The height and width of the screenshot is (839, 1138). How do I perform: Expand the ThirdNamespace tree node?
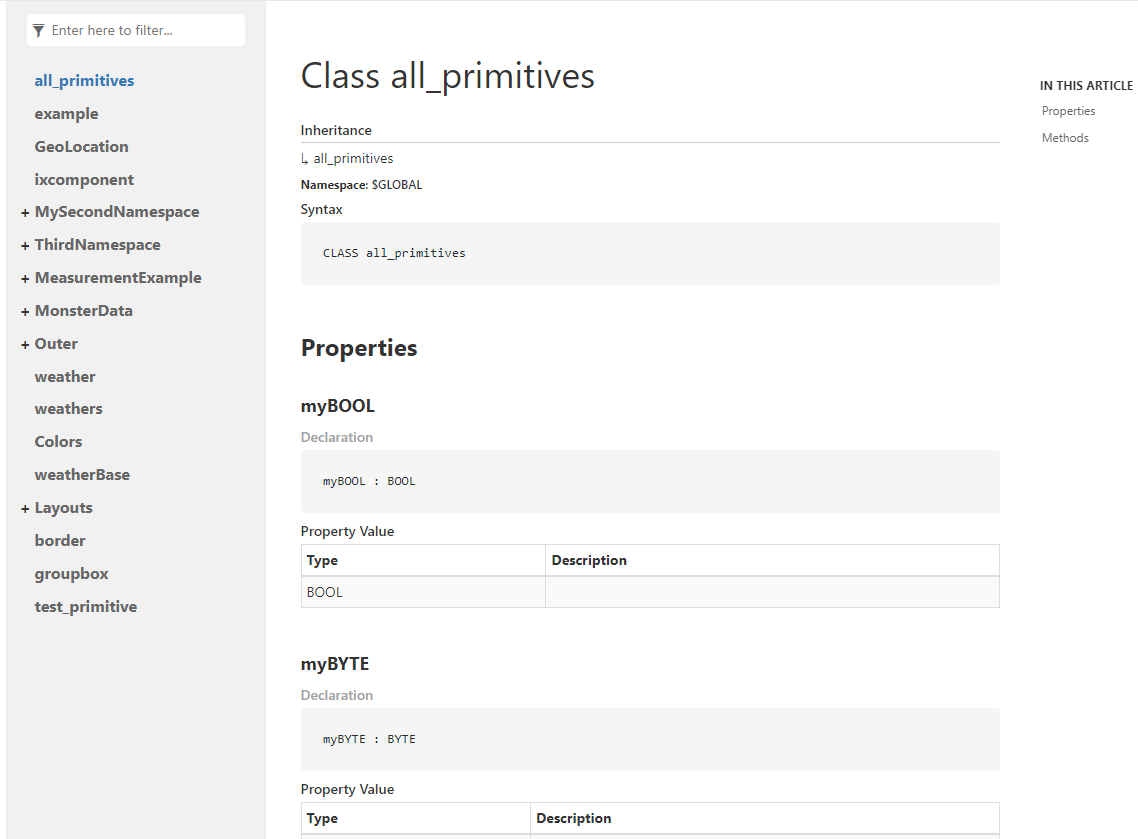(x=24, y=244)
